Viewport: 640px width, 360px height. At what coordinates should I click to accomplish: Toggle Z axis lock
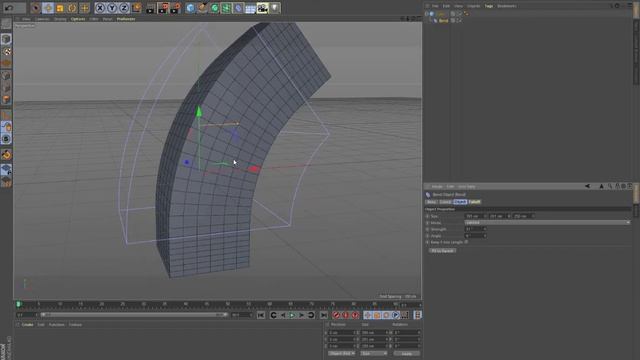coord(124,8)
